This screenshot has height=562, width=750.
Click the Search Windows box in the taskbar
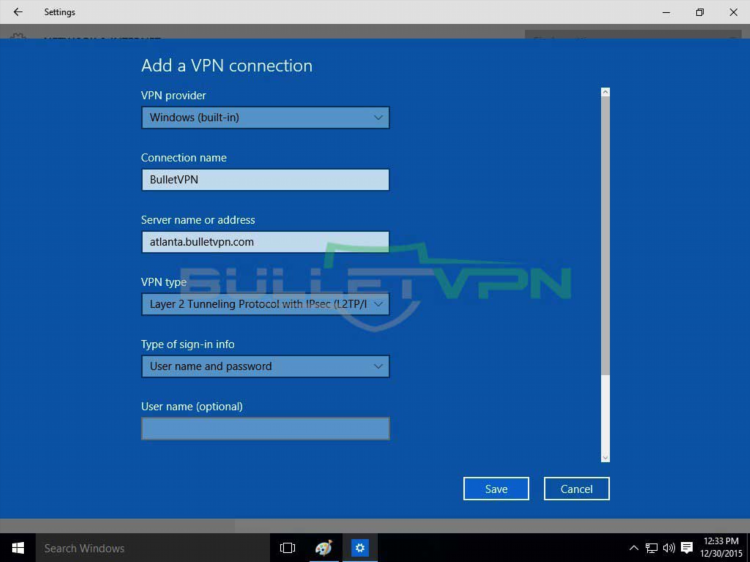[153, 548]
